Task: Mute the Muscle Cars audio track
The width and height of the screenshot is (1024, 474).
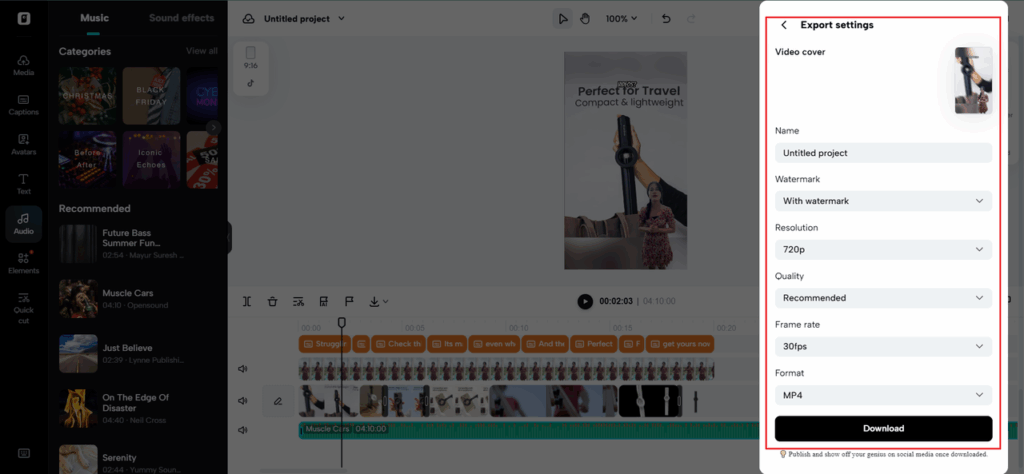Action: [243, 430]
